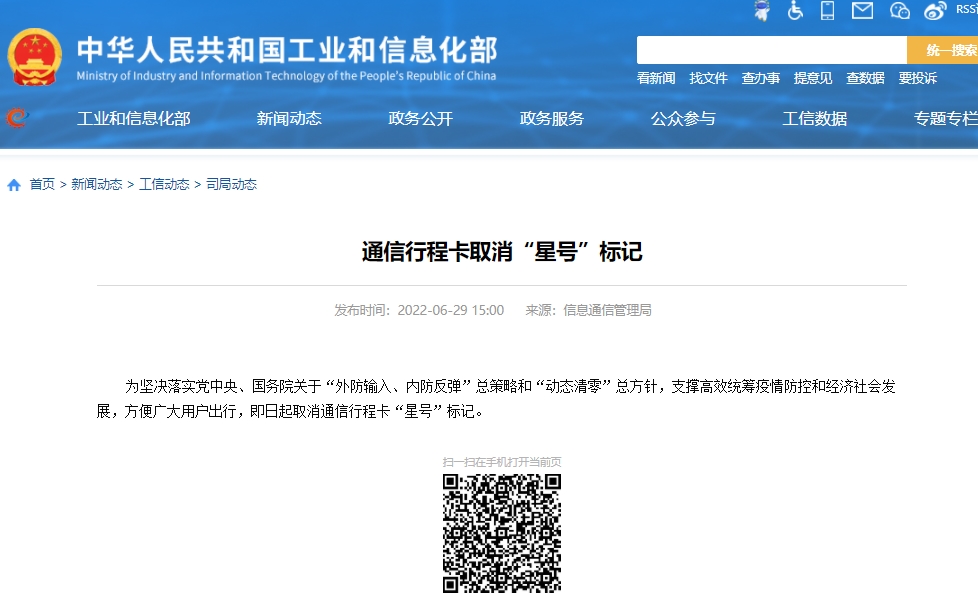Click article title 通信行程卡取消“星号”标记
Screen dimensions: 978x596
(x=501, y=252)
